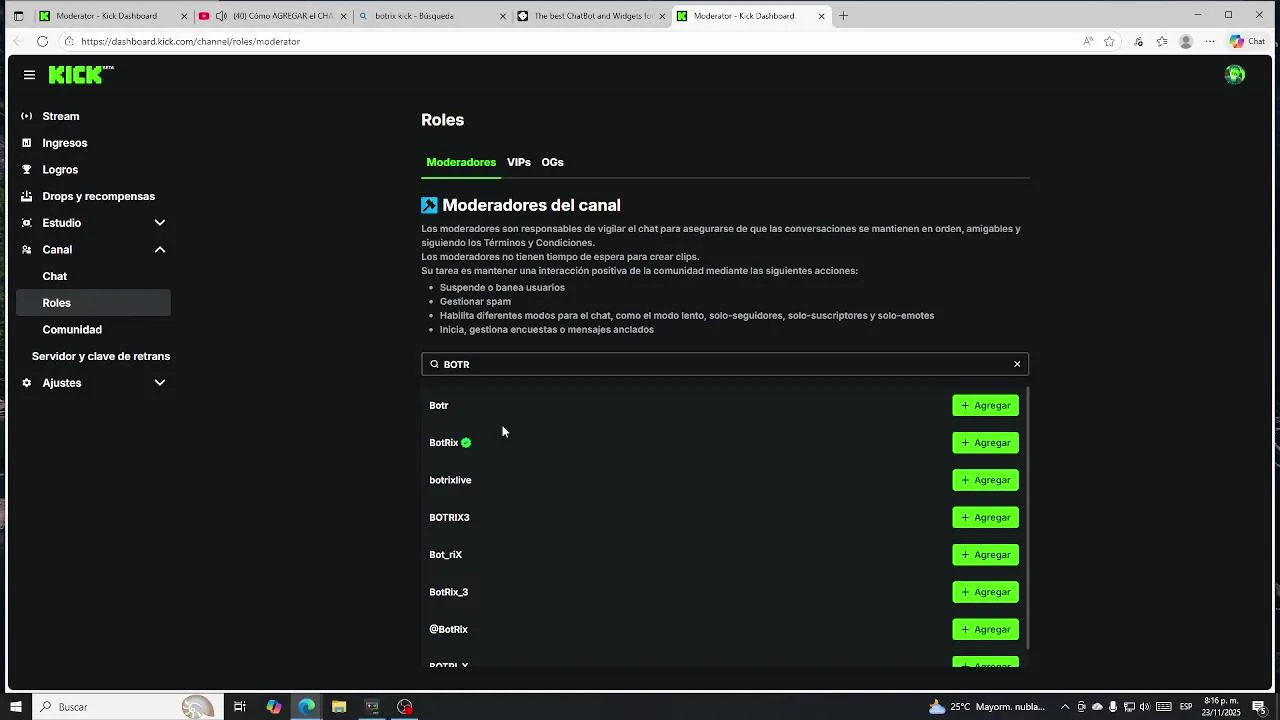Open the notification center

tap(1259, 707)
